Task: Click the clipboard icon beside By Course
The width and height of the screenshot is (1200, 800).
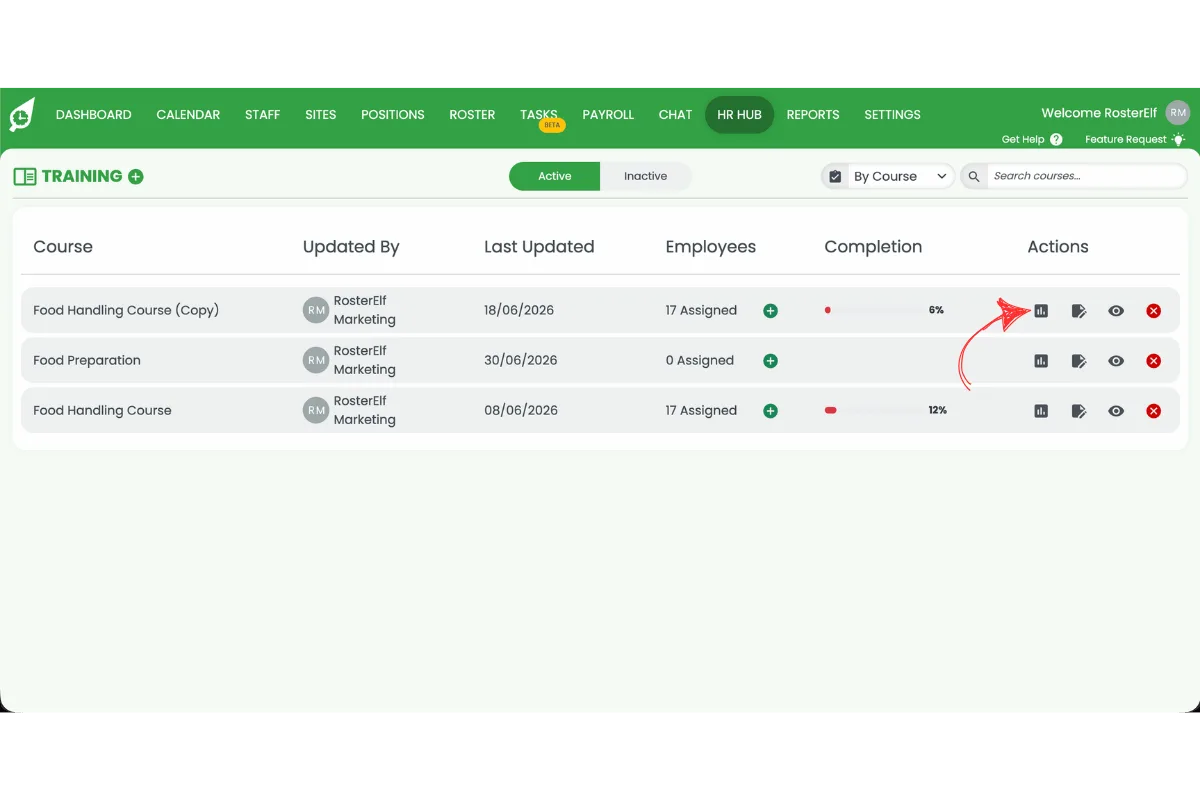Action: [835, 177]
